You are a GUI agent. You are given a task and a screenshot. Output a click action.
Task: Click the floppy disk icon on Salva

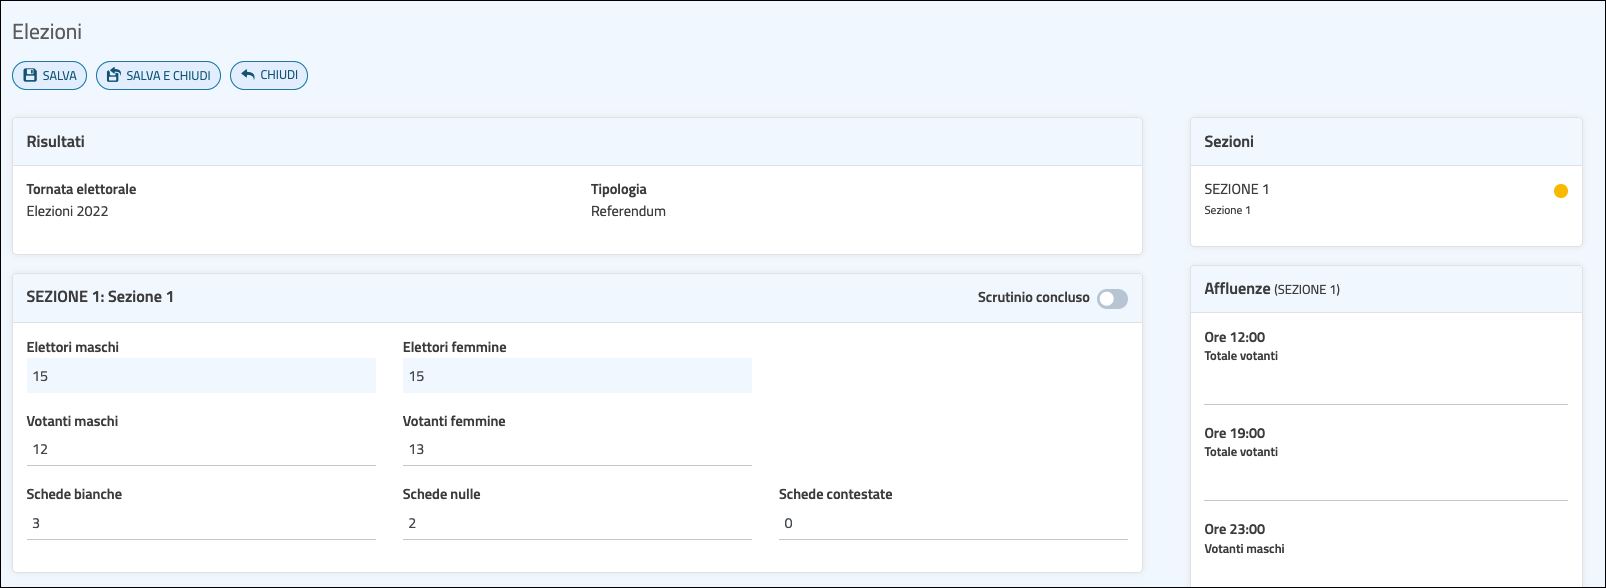click(30, 76)
